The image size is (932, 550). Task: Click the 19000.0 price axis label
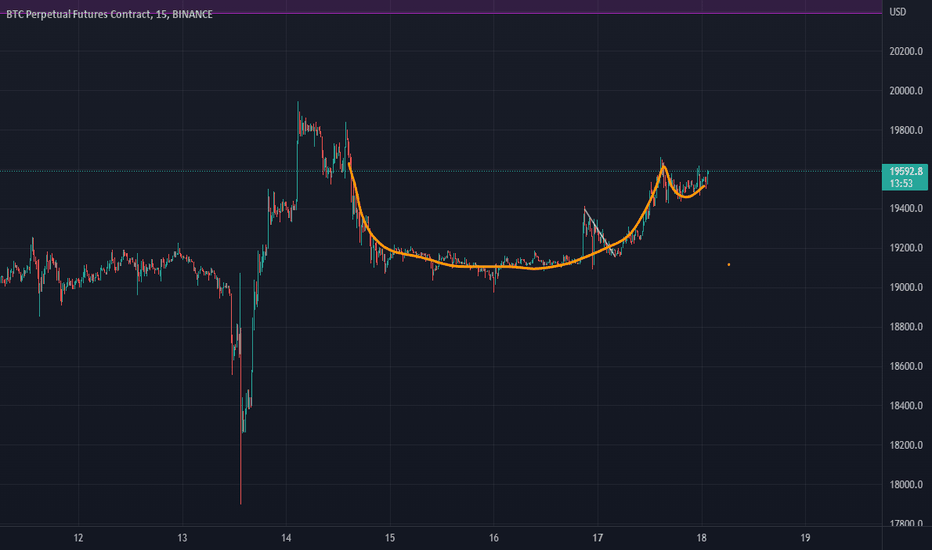click(906, 288)
